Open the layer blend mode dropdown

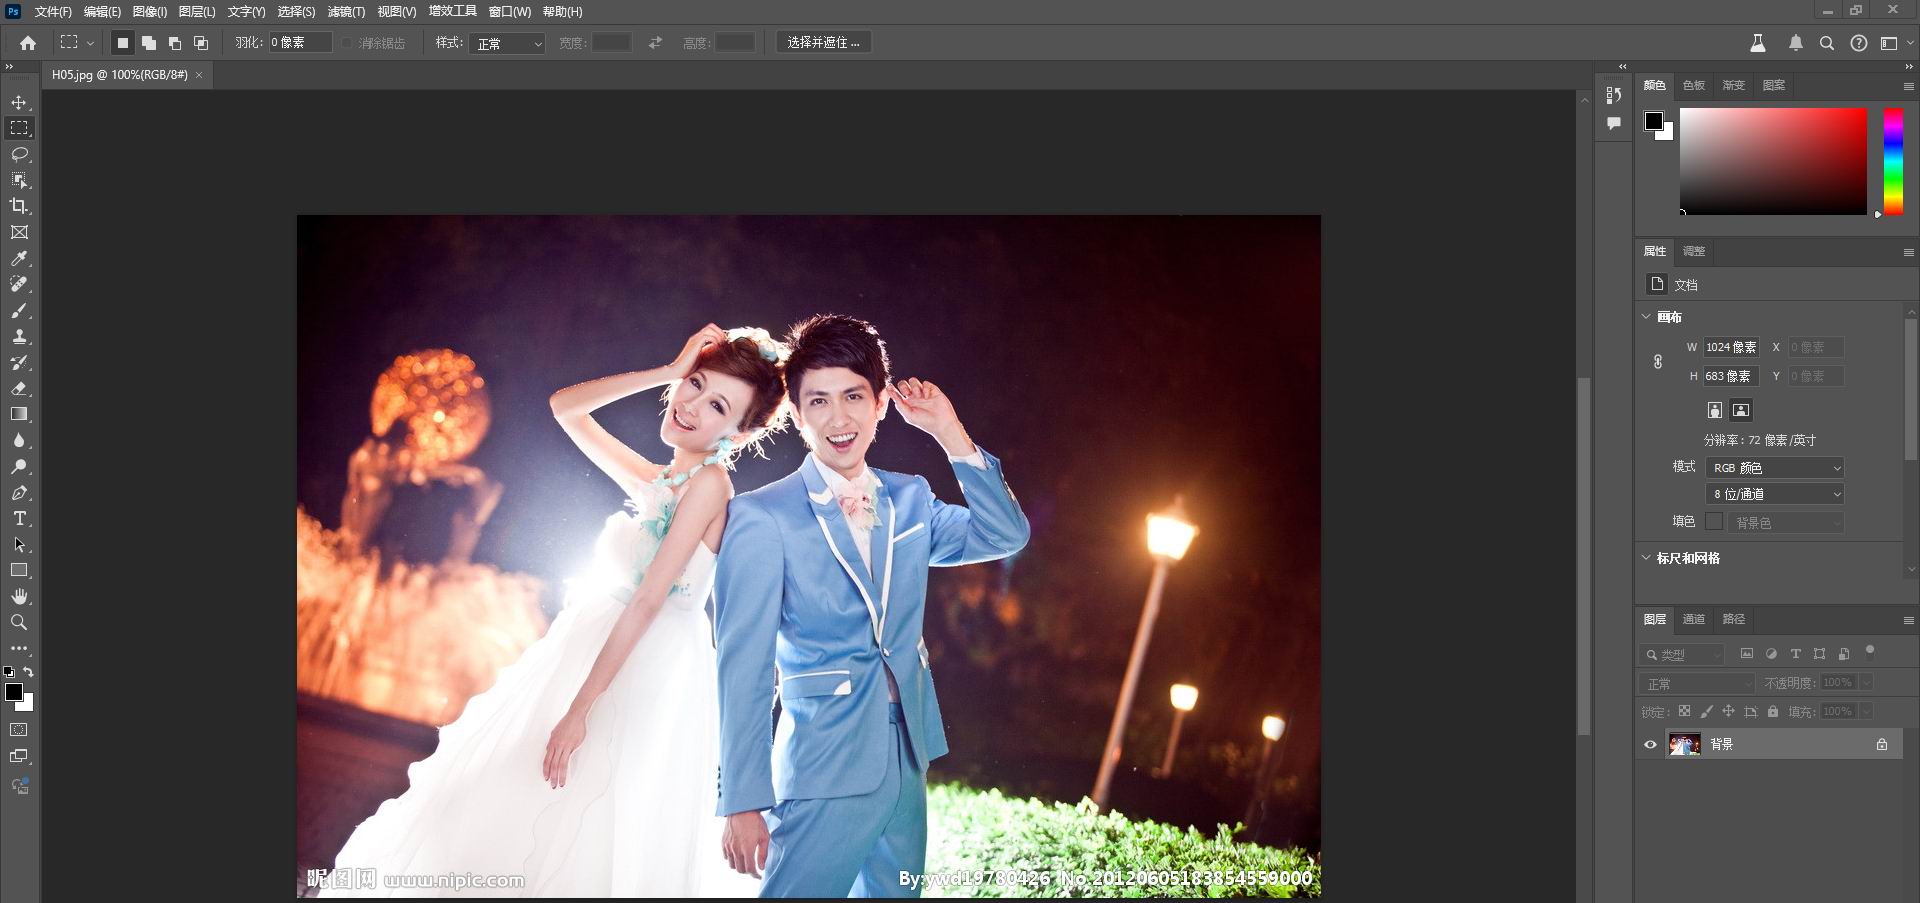click(1697, 683)
